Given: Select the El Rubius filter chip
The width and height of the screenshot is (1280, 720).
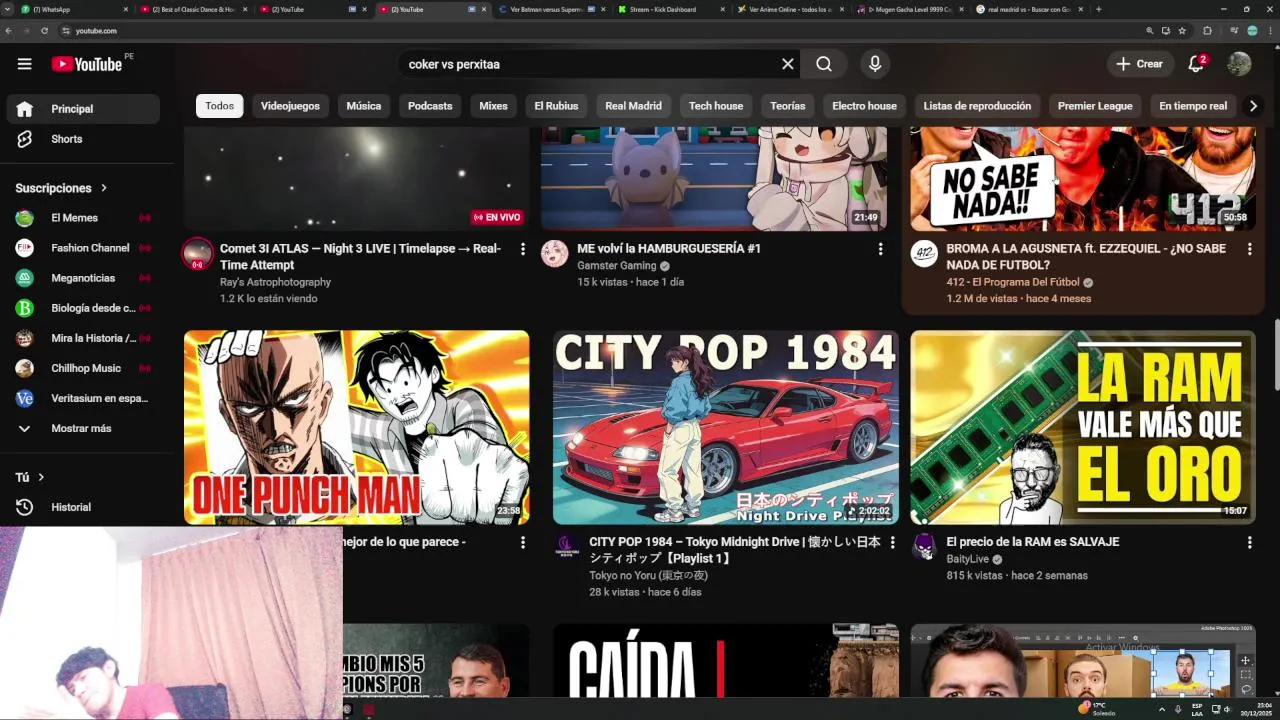Looking at the screenshot, I should [556, 106].
